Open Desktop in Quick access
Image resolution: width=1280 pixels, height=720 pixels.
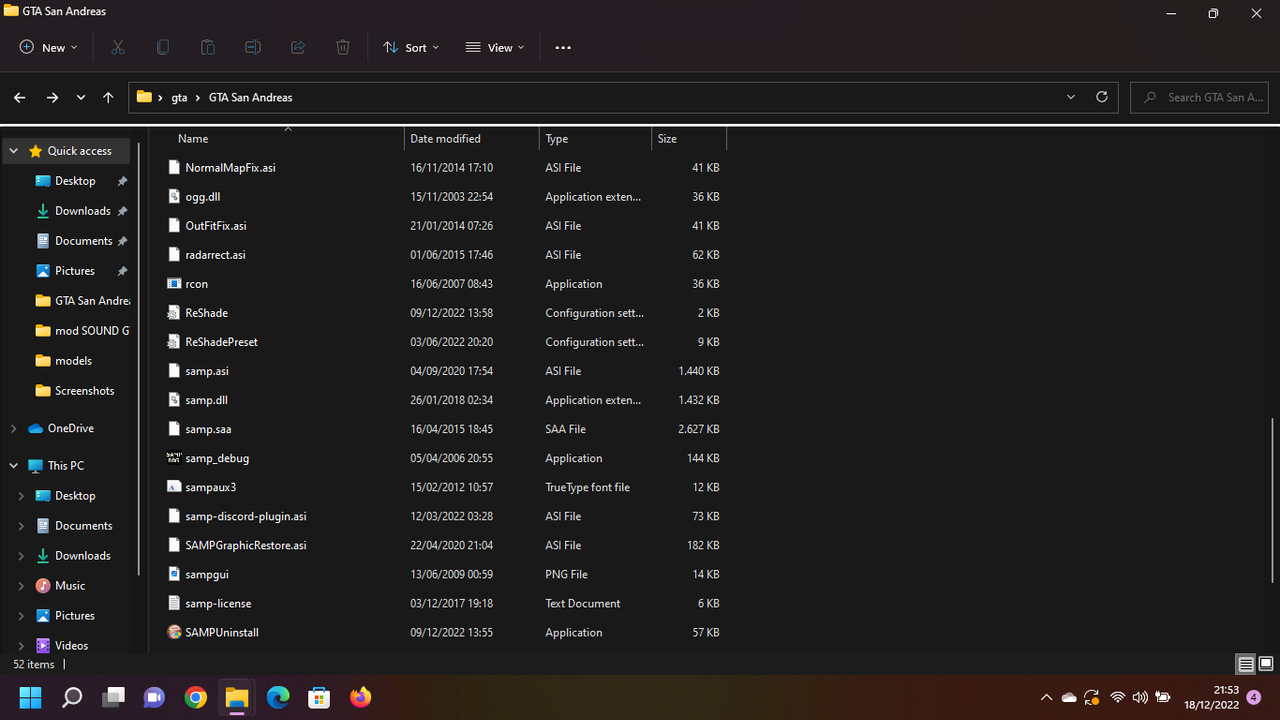pos(75,181)
